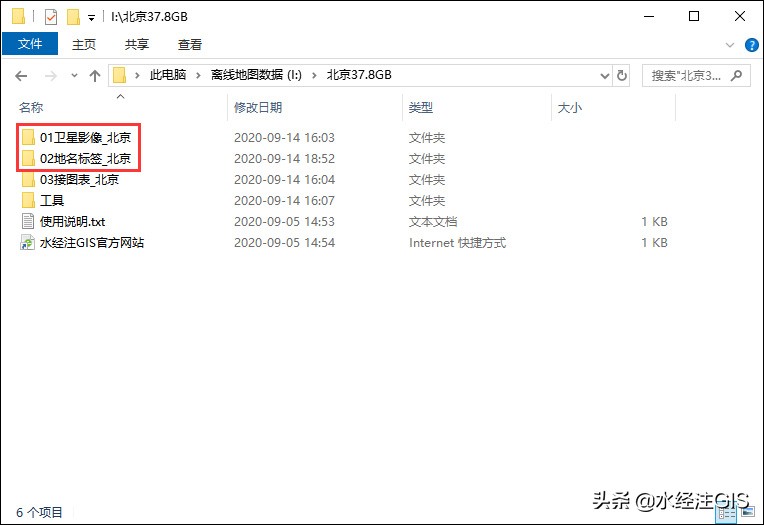Expand chevron before 此电脑 in breadcrumb
The height and width of the screenshot is (525, 764).
coord(138,76)
